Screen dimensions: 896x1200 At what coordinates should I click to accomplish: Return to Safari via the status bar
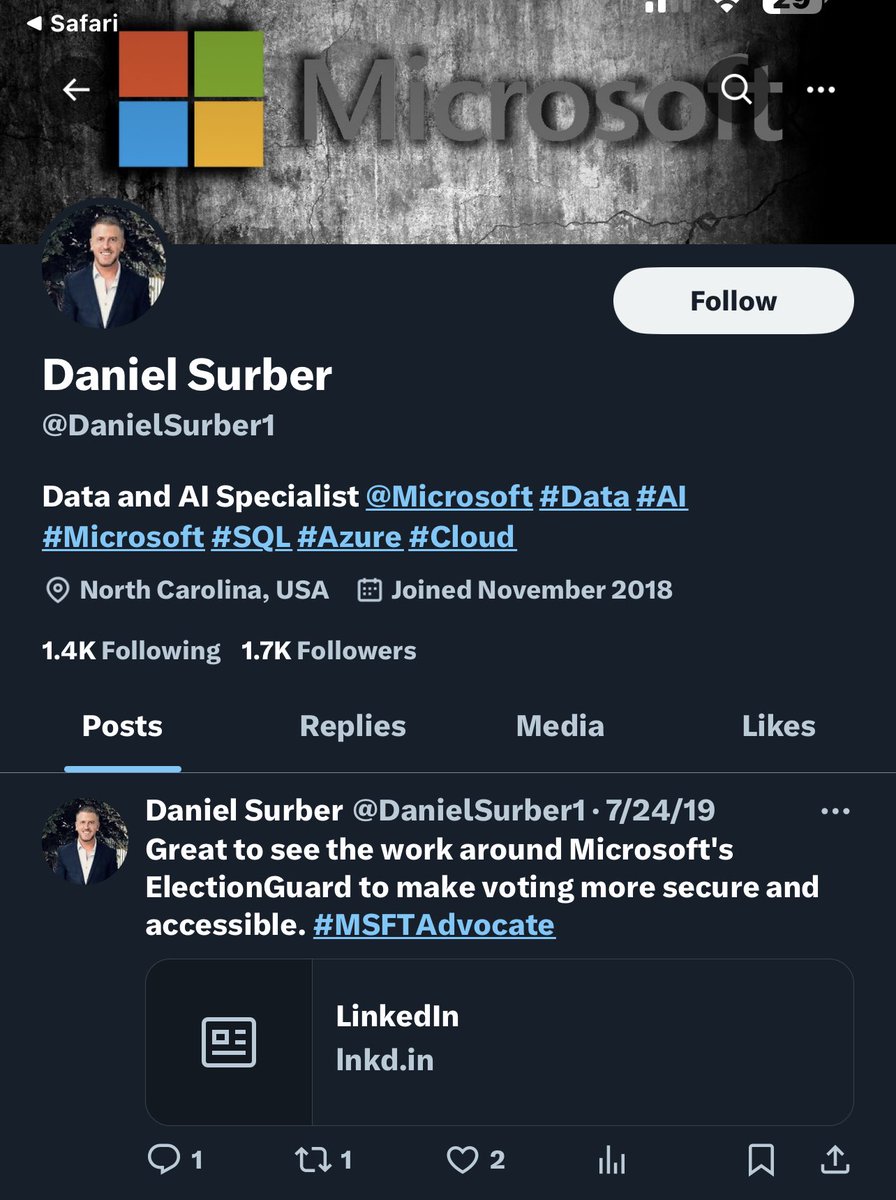pyautogui.click(x=72, y=22)
